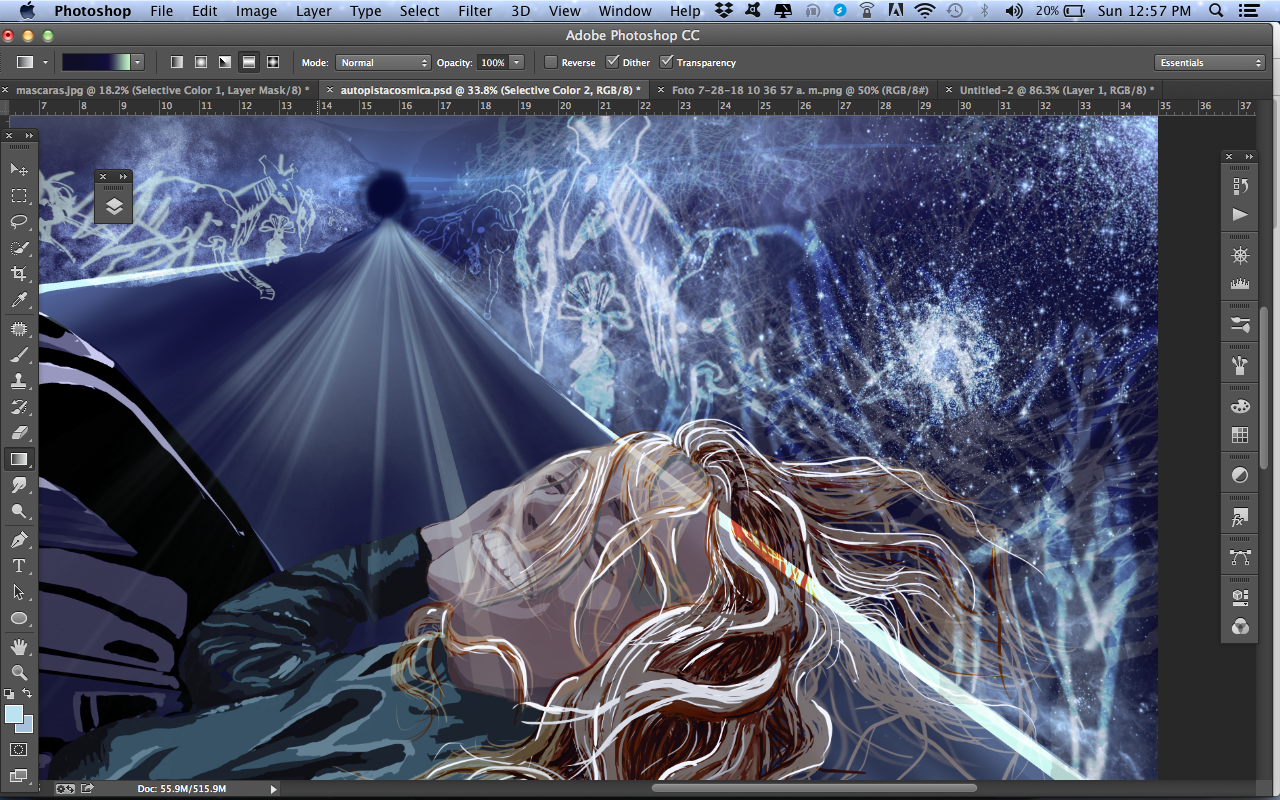
Task: Select the Zoom tool in the toolbox
Action: [19, 673]
